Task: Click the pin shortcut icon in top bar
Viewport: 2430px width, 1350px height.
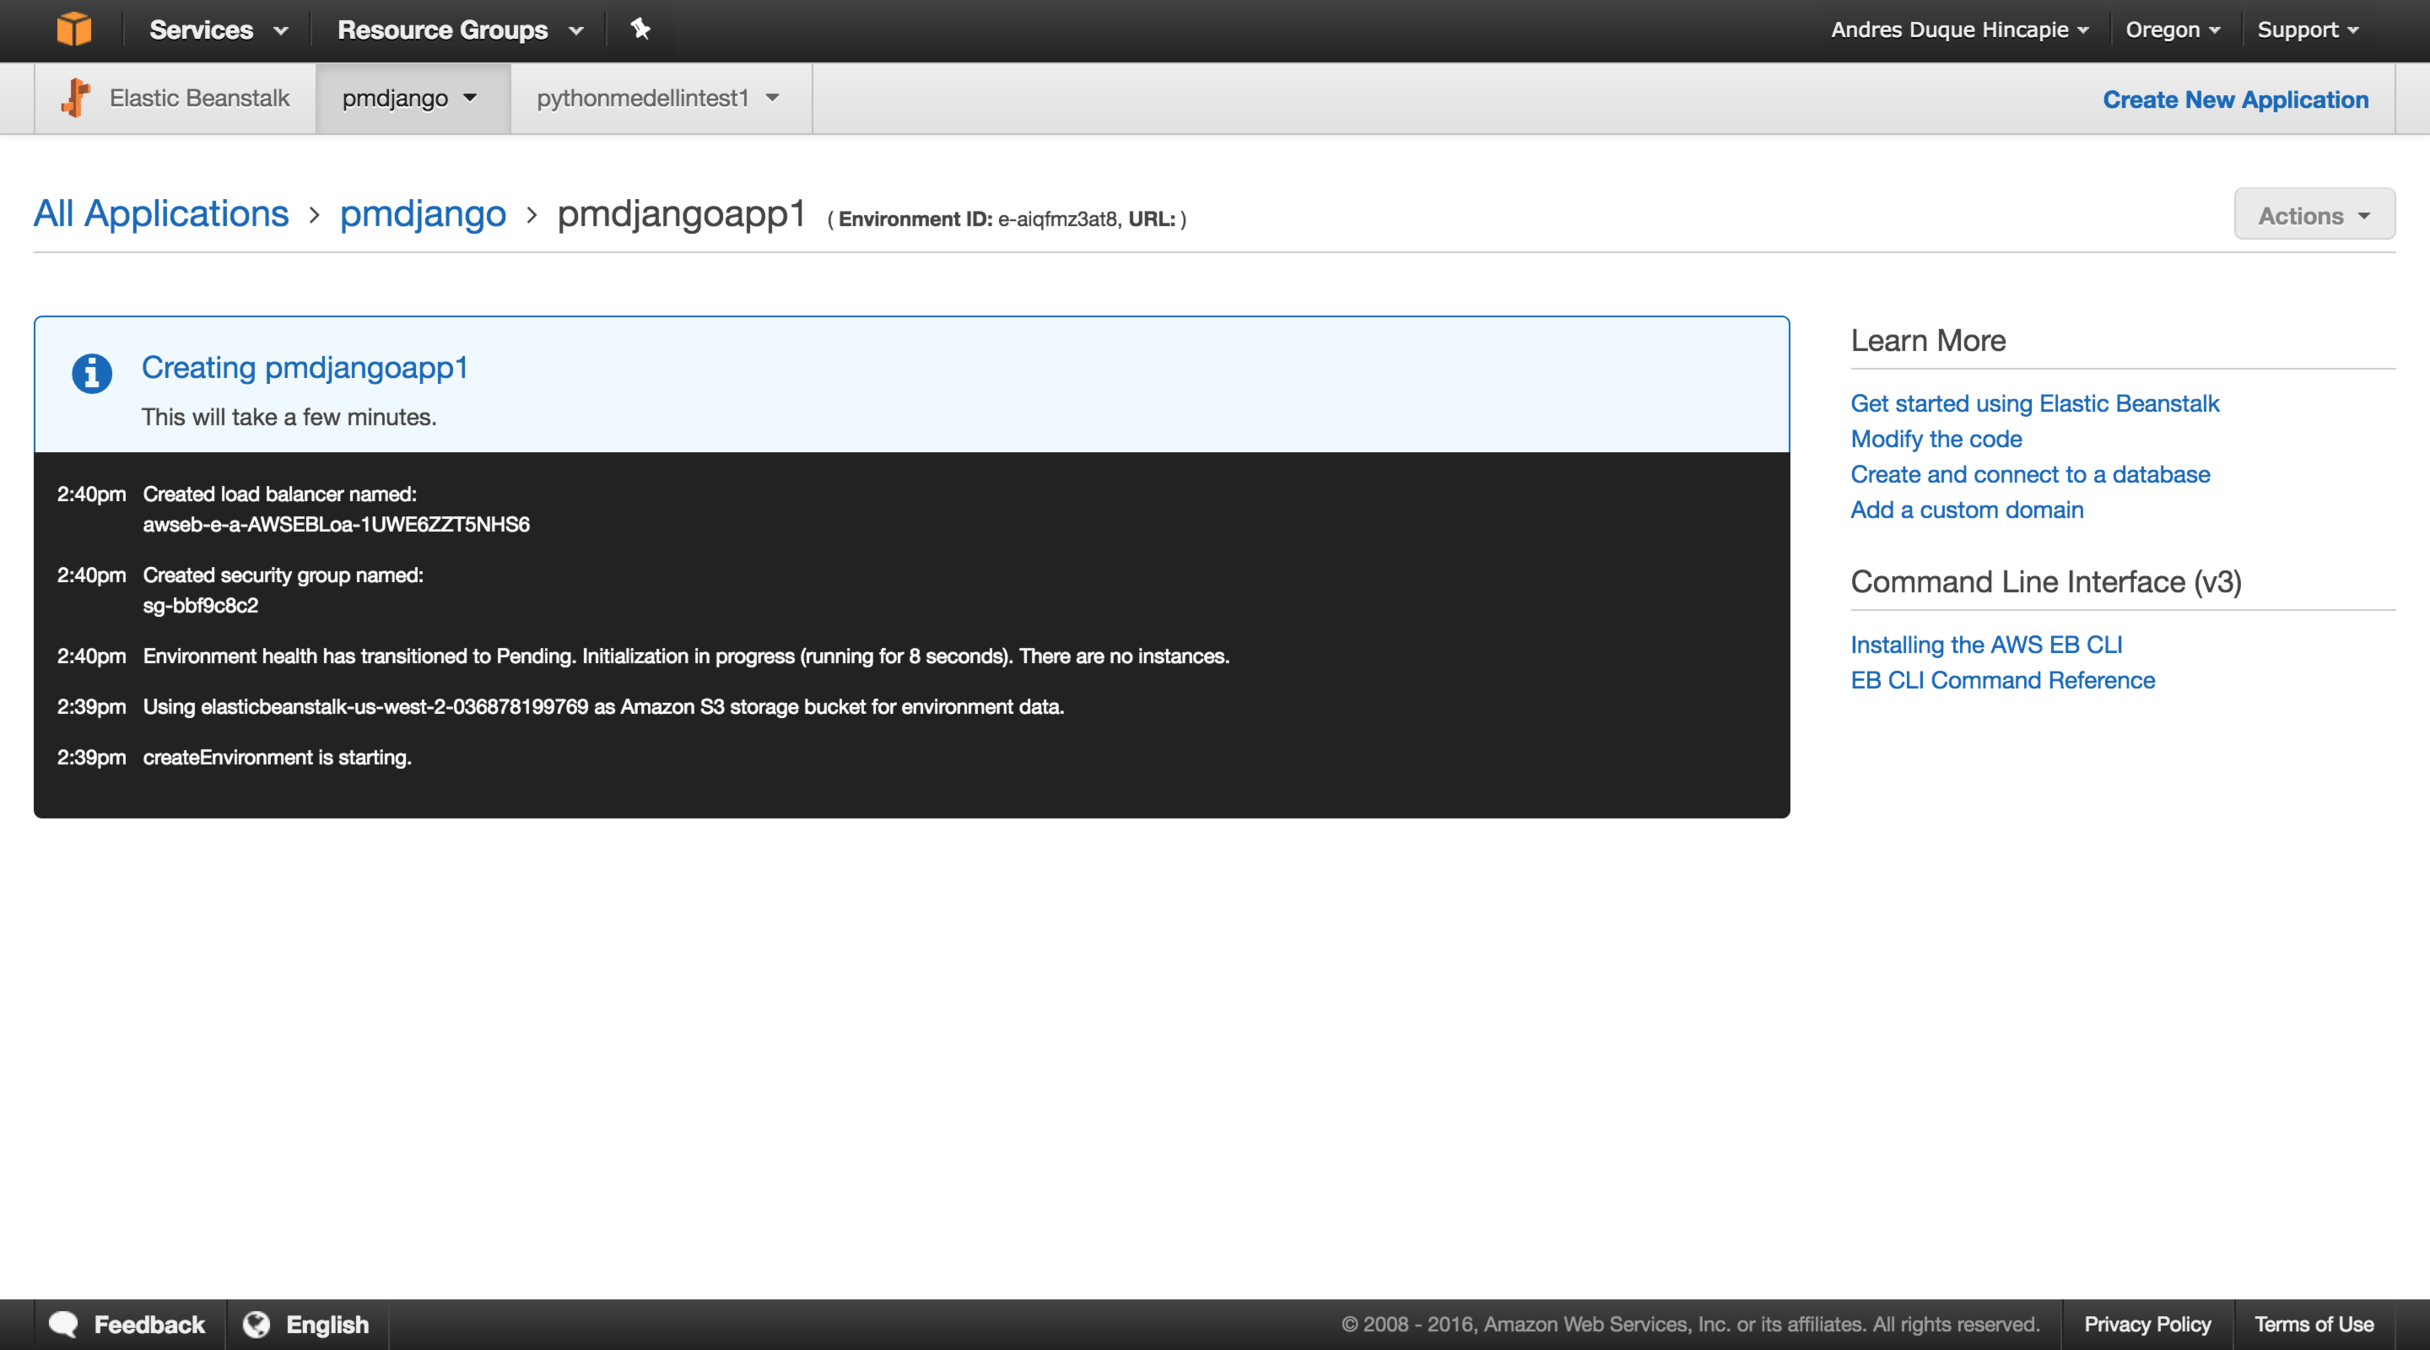Action: click(640, 29)
